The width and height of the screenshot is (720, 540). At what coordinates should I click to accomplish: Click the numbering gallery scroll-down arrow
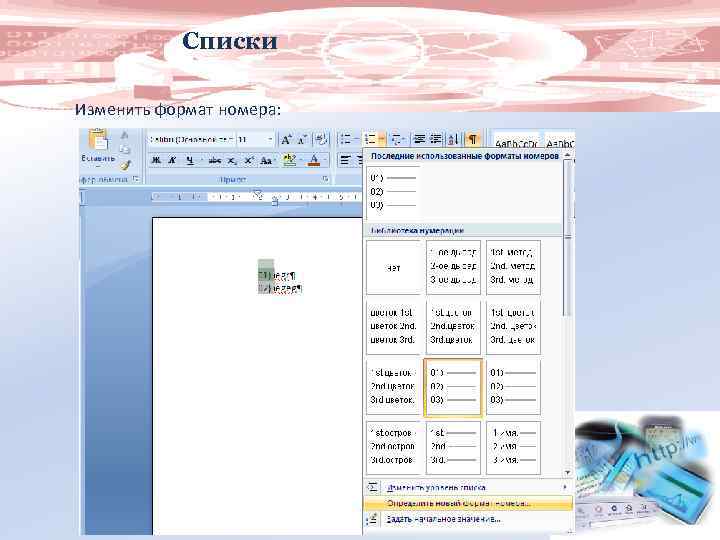point(568,472)
